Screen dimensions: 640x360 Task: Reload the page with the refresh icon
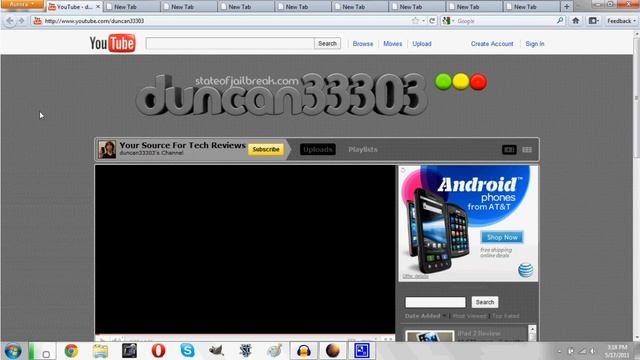(432, 21)
